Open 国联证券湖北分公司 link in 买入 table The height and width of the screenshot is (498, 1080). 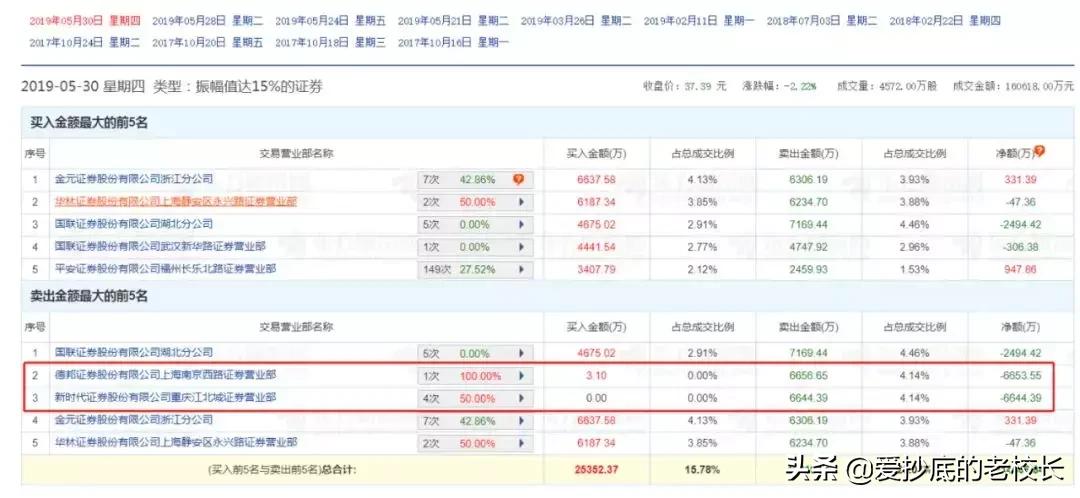[134, 224]
